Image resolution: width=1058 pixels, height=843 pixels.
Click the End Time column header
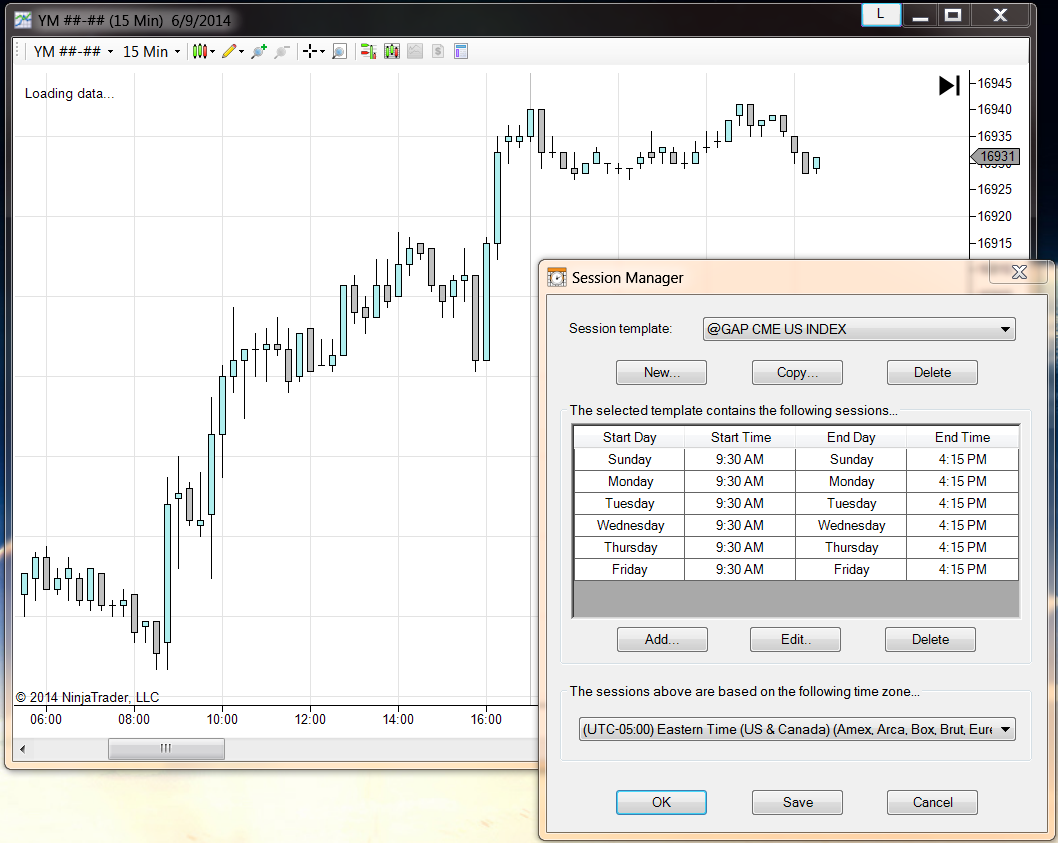tap(962, 437)
